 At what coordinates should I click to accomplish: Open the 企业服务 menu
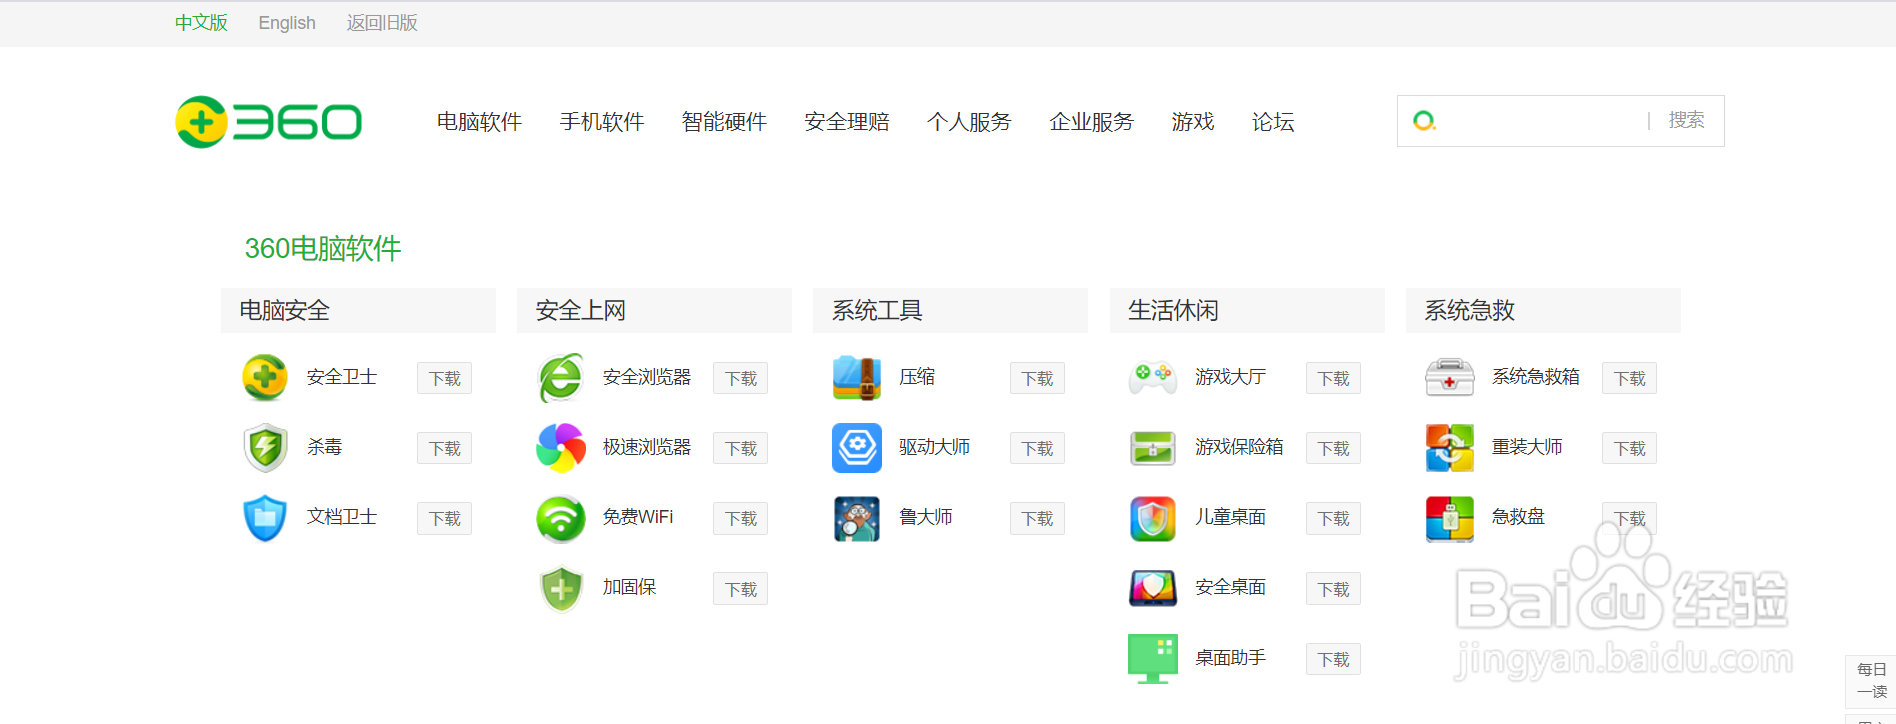1091,122
